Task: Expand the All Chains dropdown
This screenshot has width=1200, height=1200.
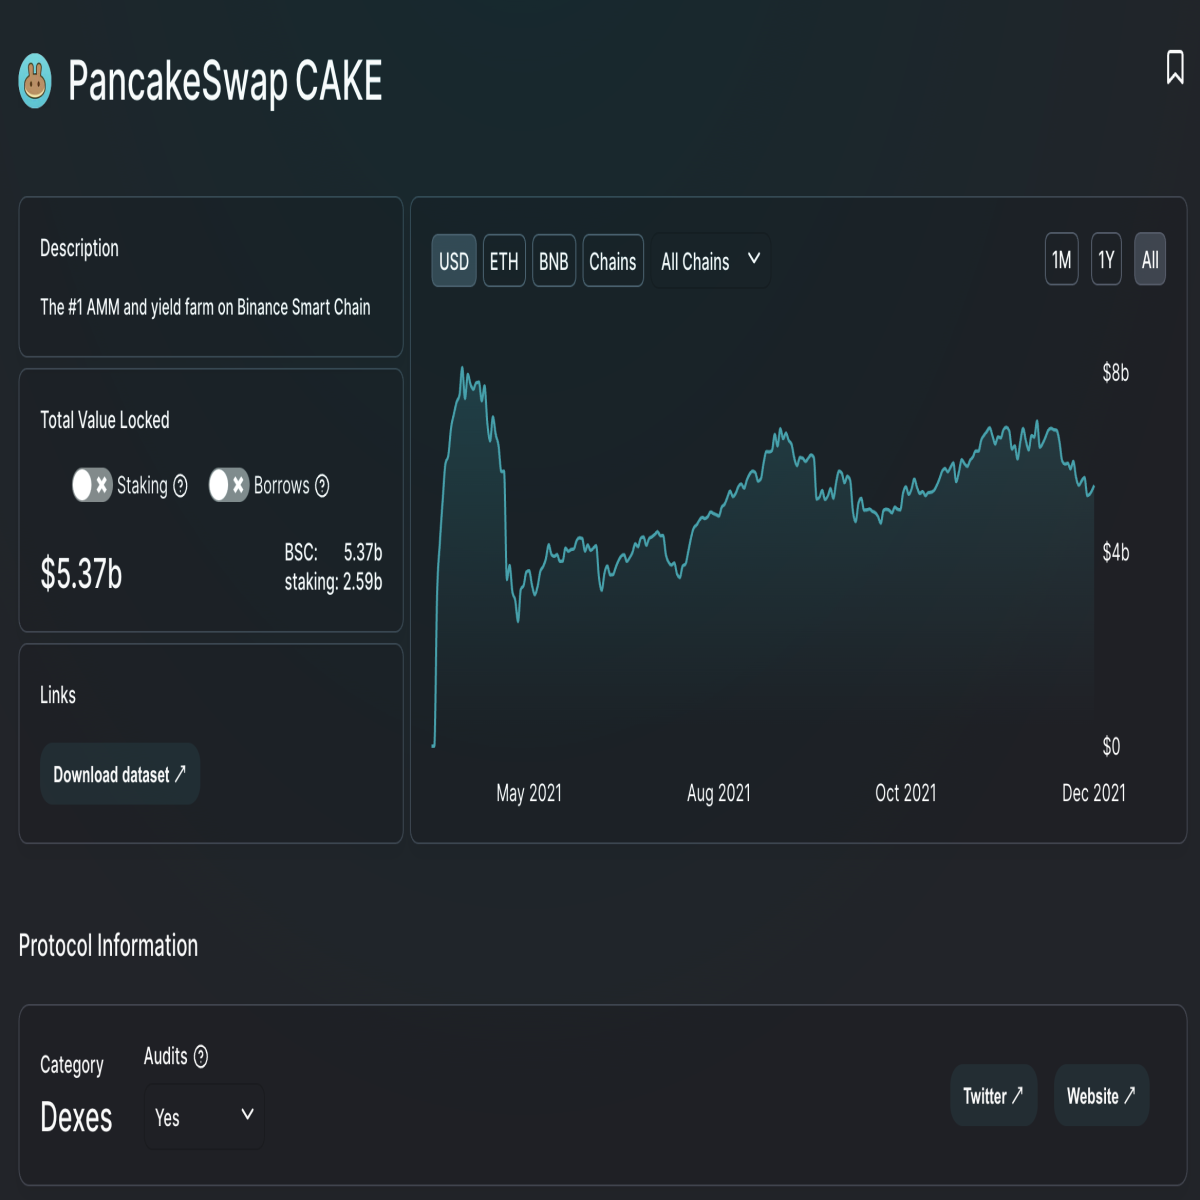Action: [711, 261]
